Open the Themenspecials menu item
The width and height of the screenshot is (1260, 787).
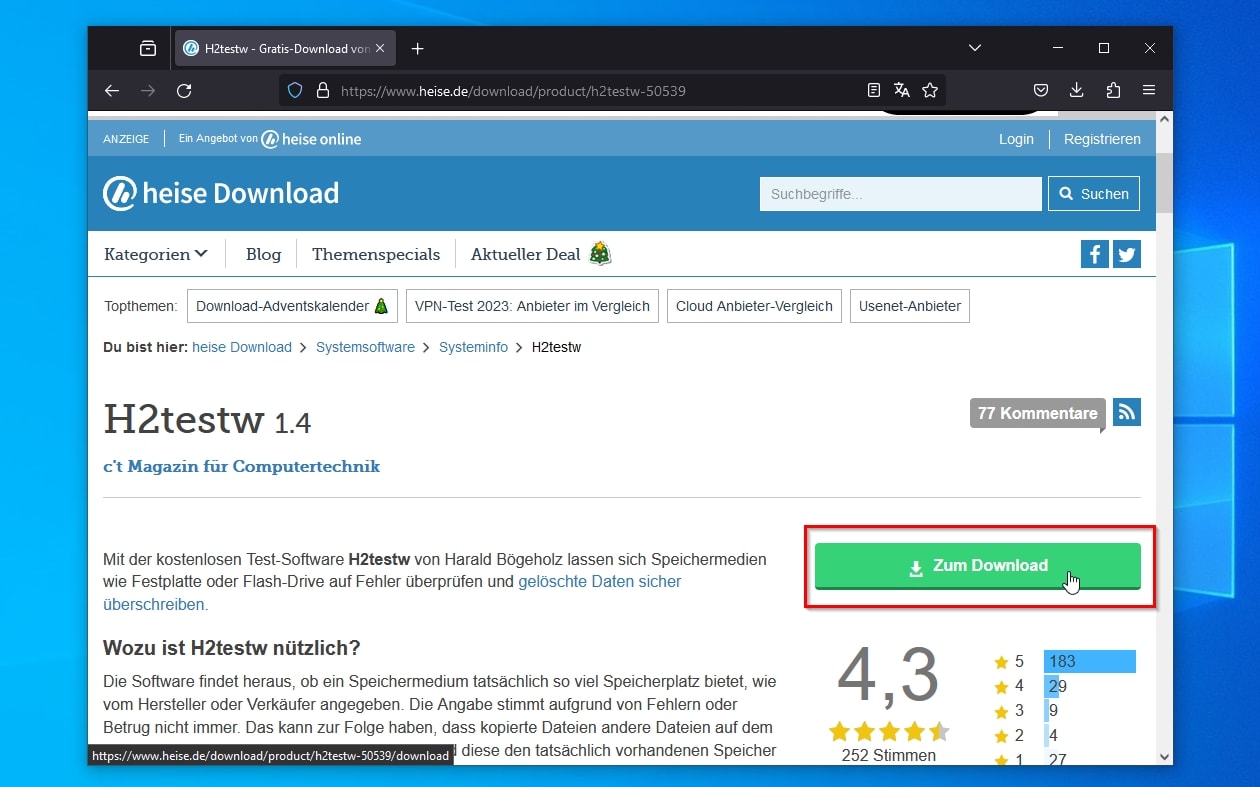tap(376, 254)
